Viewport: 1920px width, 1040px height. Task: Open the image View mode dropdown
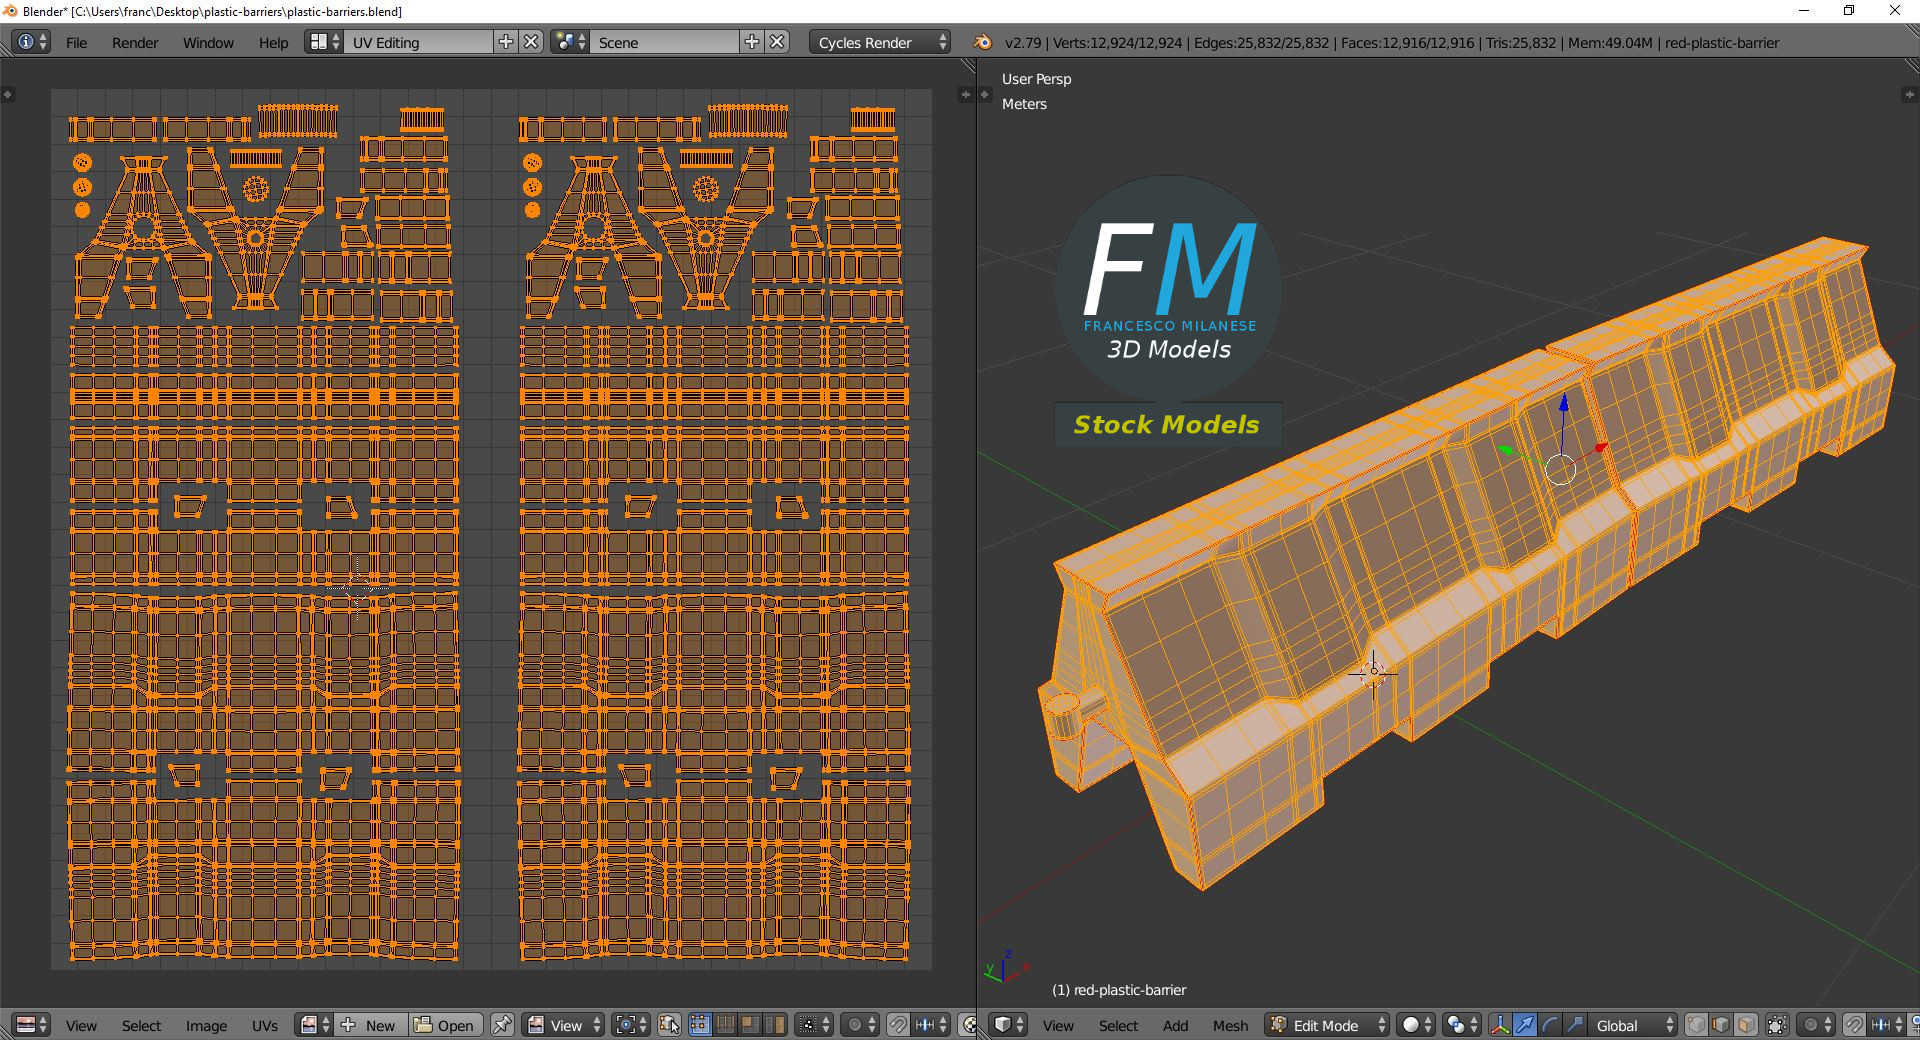[564, 1025]
